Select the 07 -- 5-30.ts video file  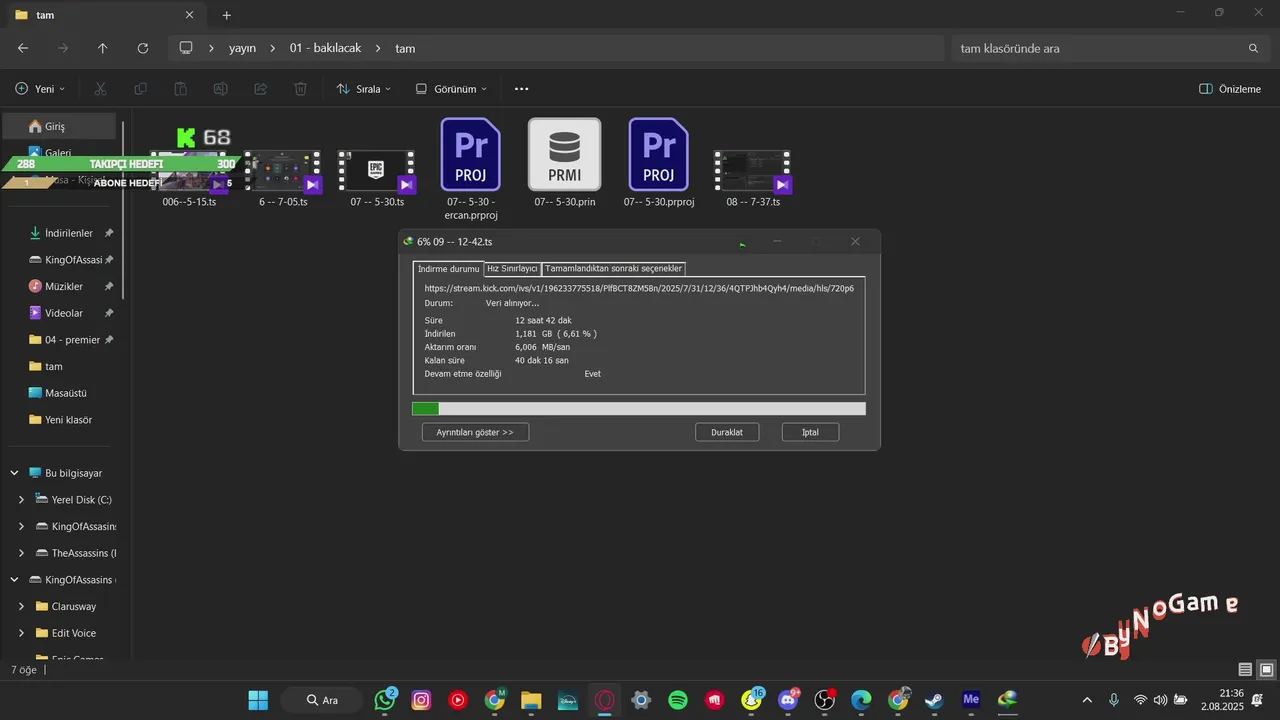click(377, 180)
